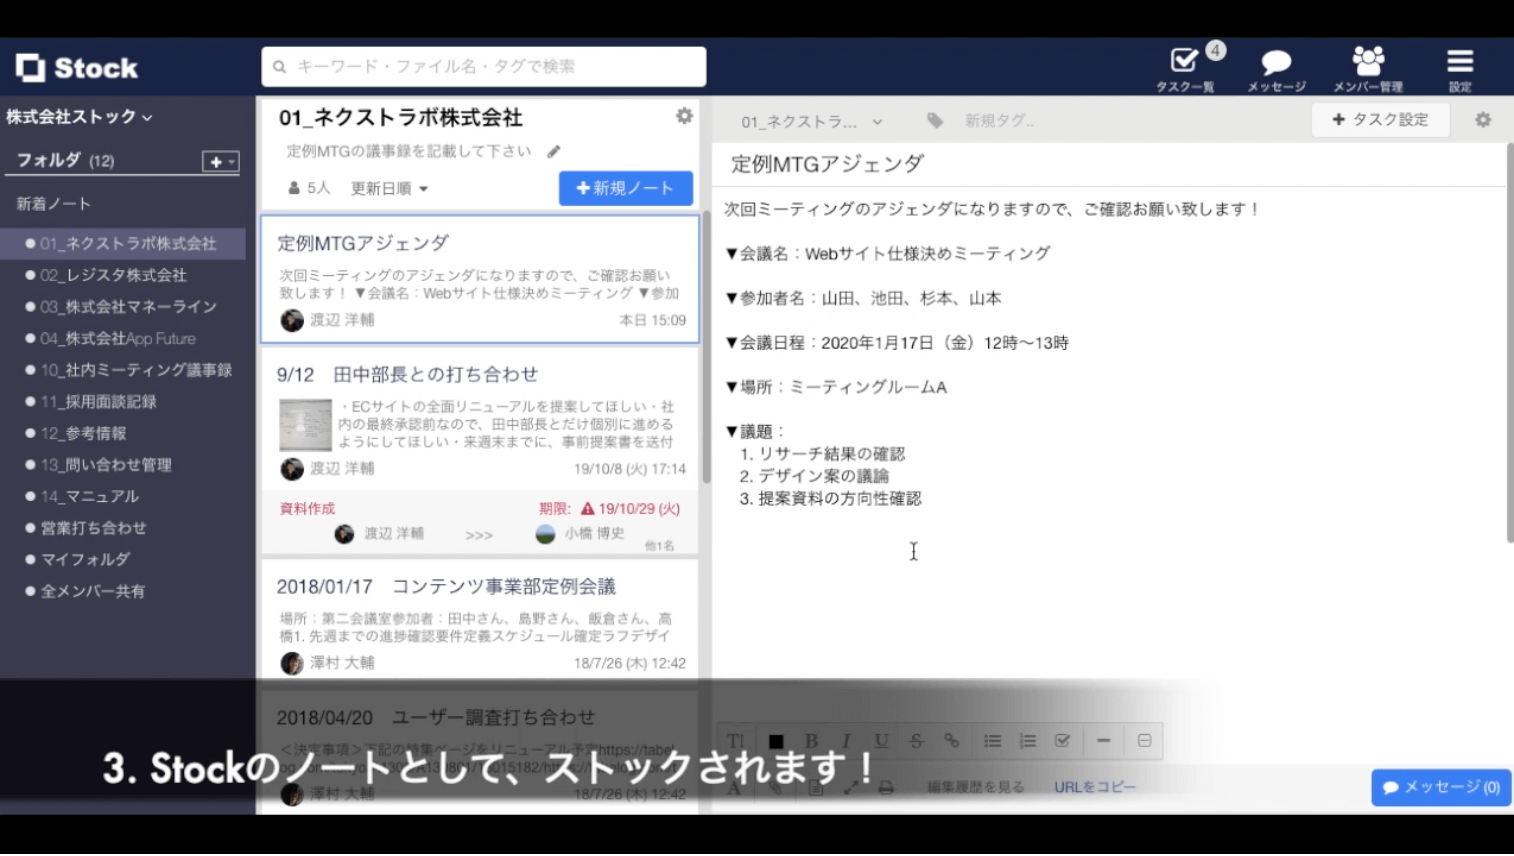Viewport: 1514px width, 856px height.
Task: Open the add folder plus dropdown
Action: click(220, 162)
